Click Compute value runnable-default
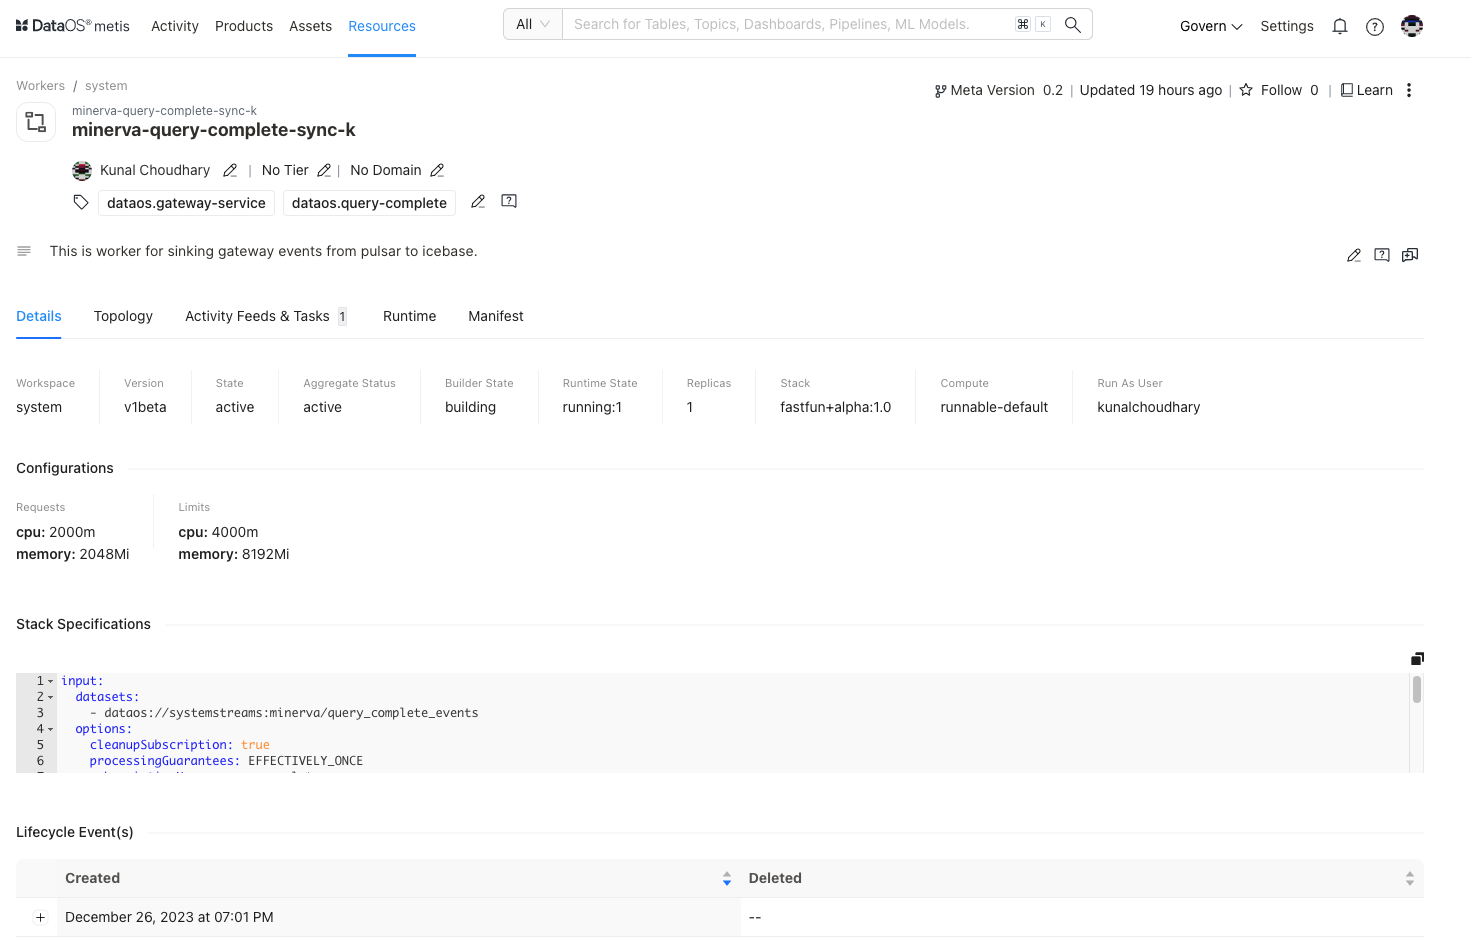The height and width of the screenshot is (946, 1471). click(994, 407)
